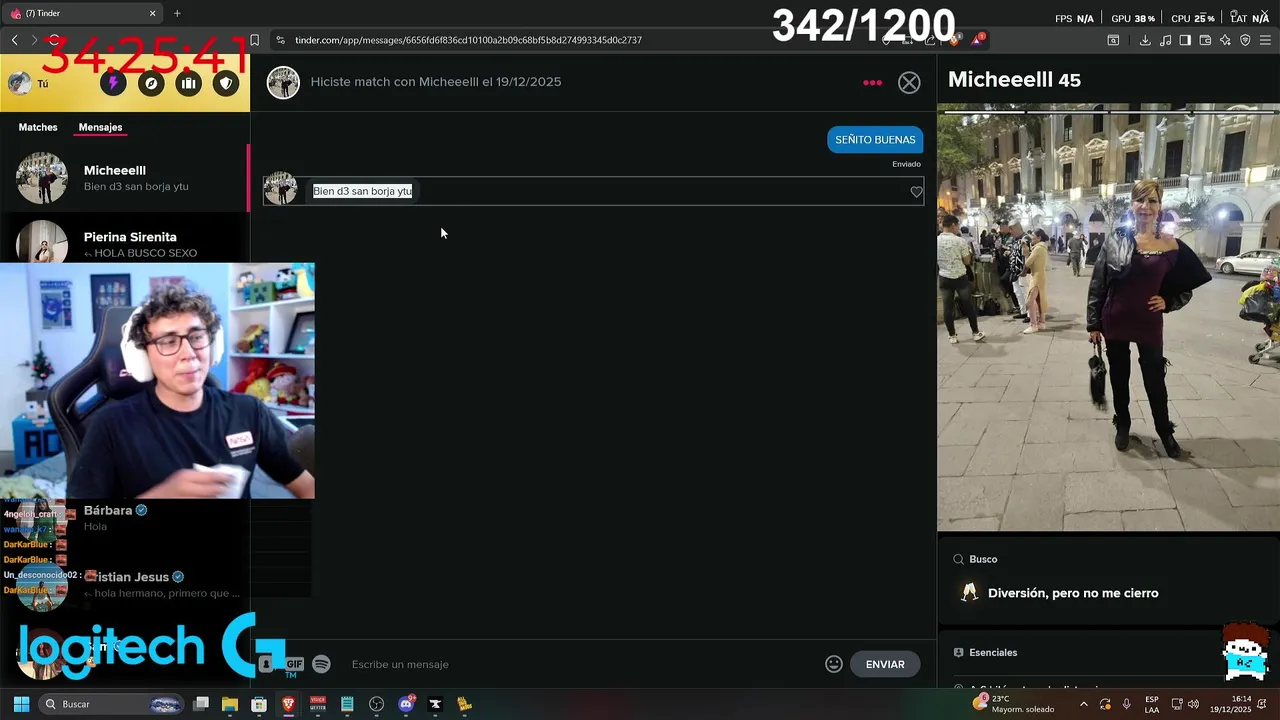Open Microsoft Store from the taskbar
The height and width of the screenshot is (720, 1280).
tap(259, 704)
